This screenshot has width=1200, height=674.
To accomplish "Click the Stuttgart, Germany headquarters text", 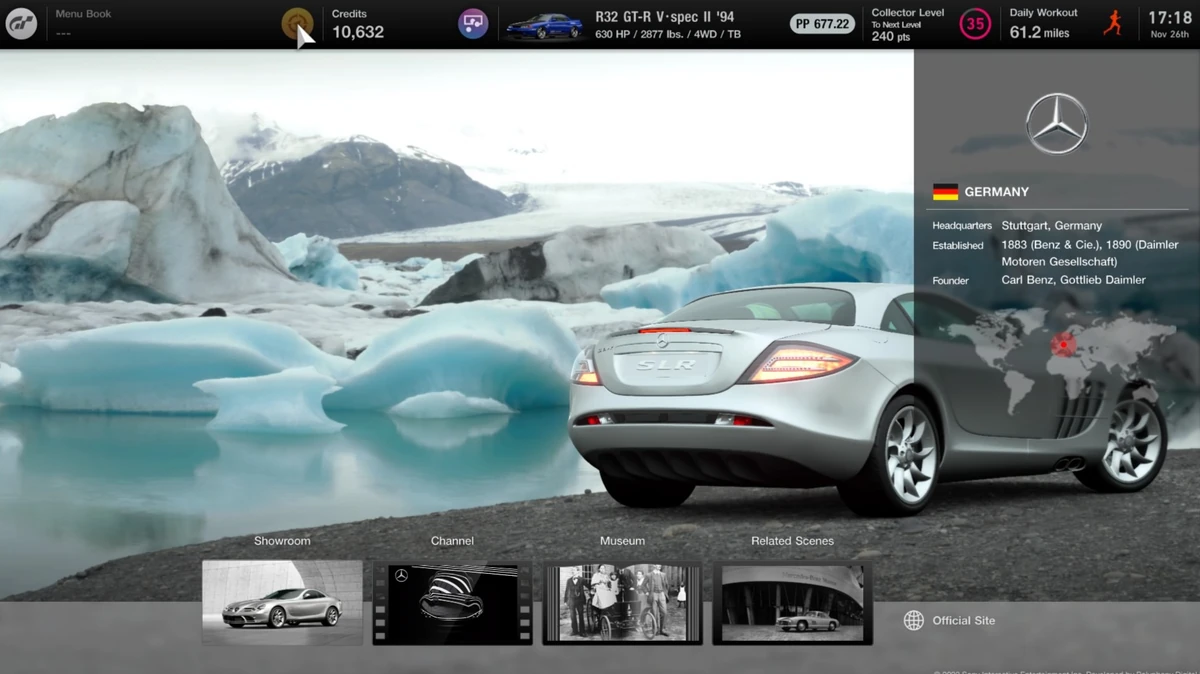I will (1052, 226).
